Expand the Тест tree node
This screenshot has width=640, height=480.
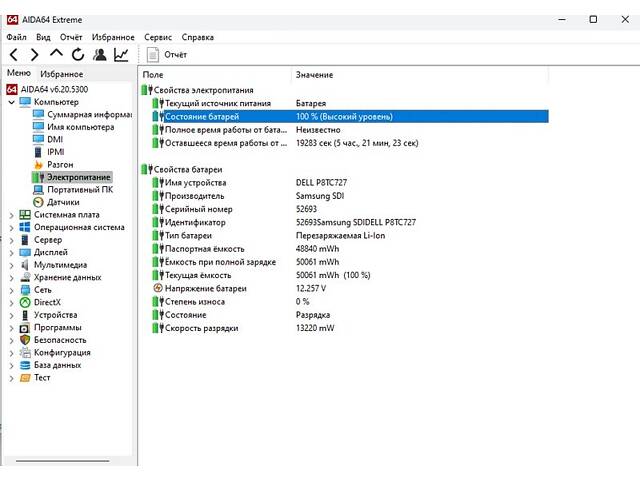click(11, 378)
